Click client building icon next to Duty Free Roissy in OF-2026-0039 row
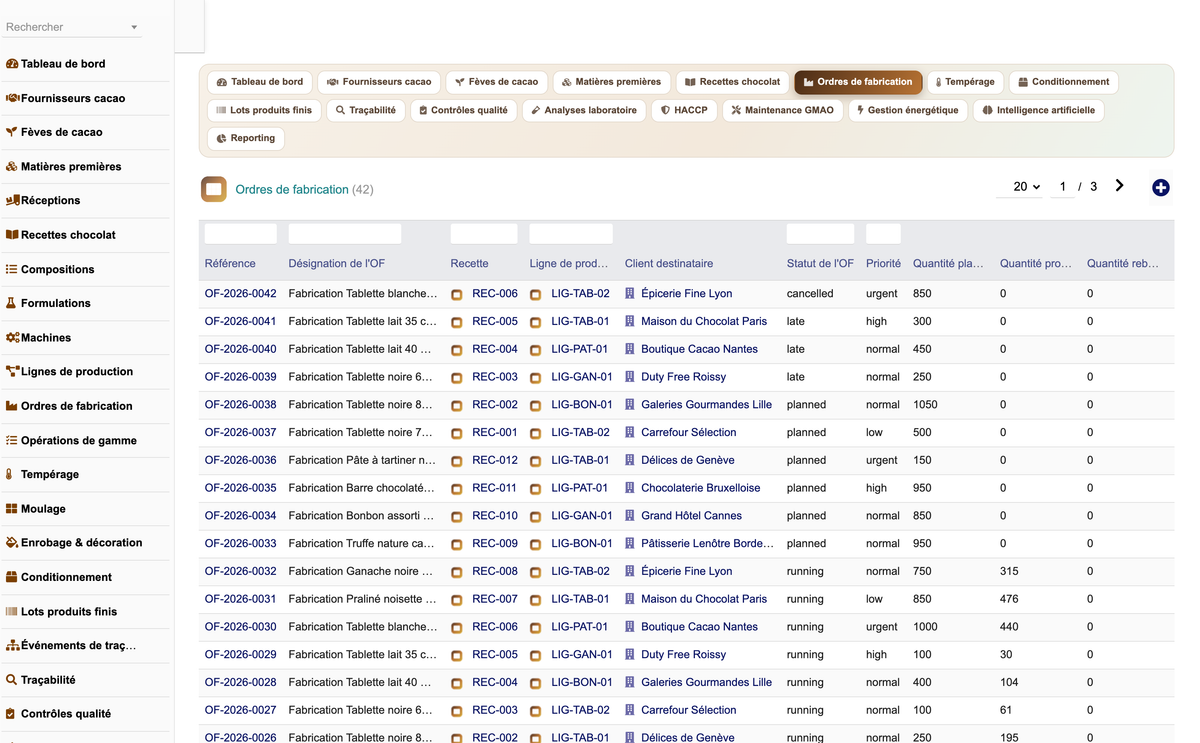 630,377
